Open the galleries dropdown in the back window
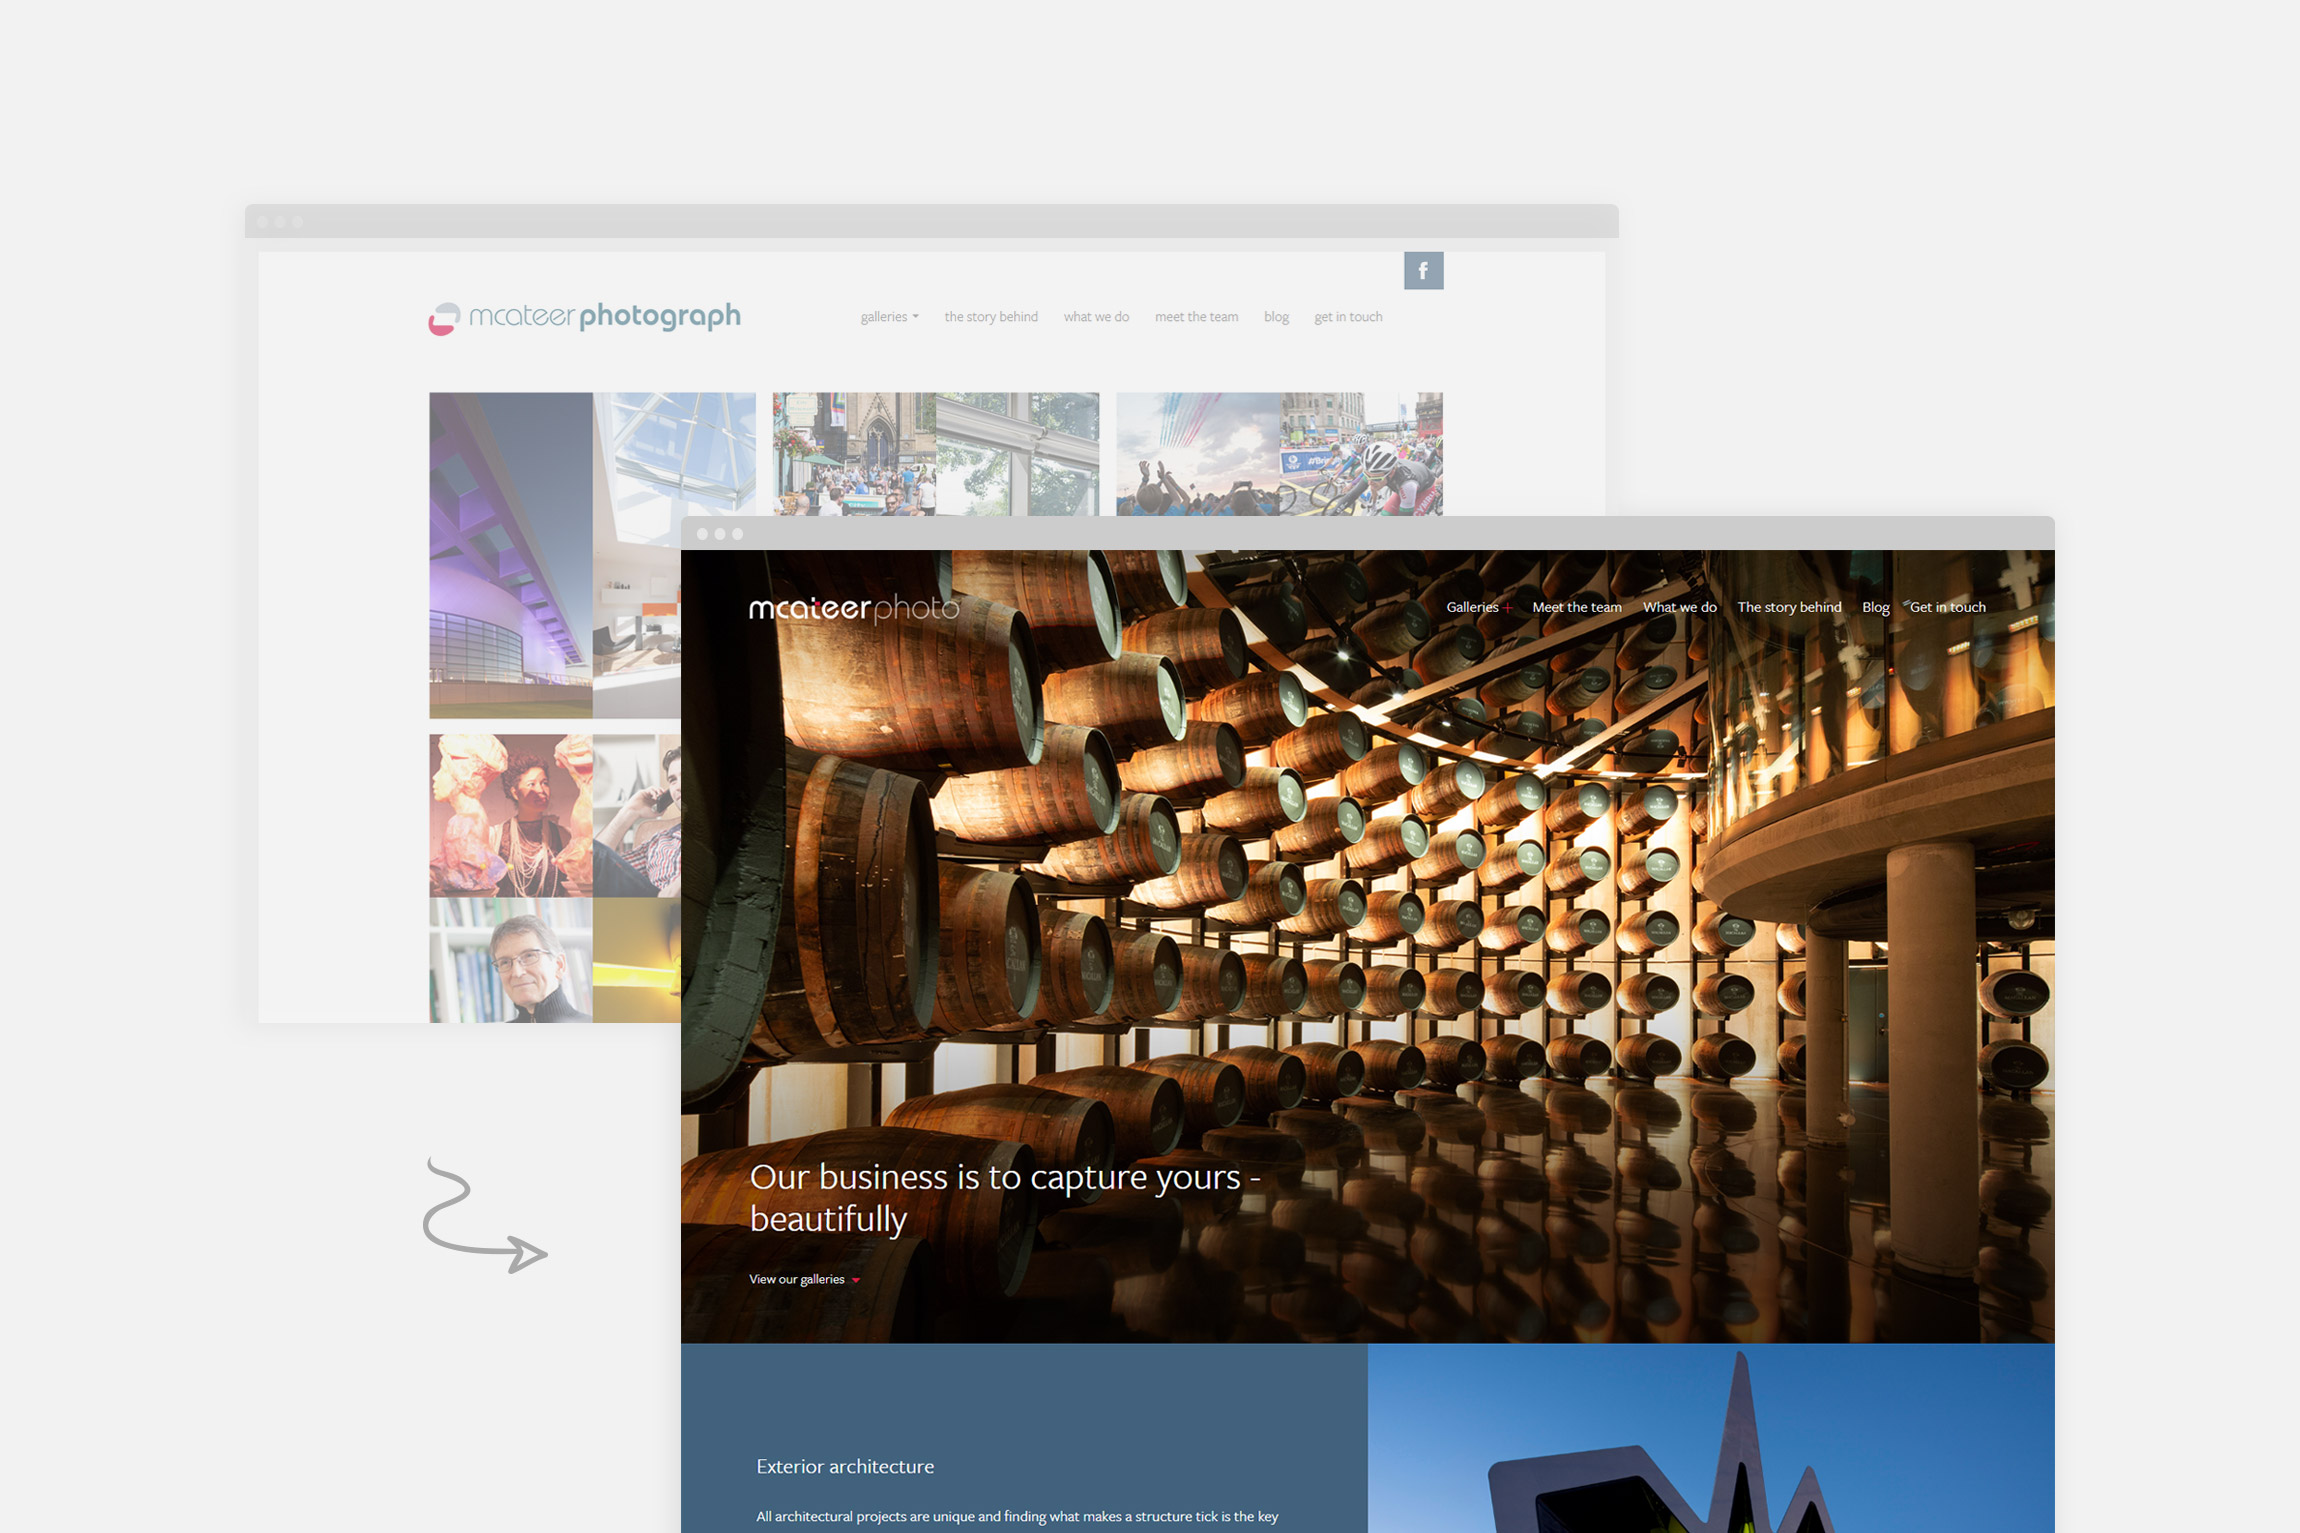 click(889, 317)
